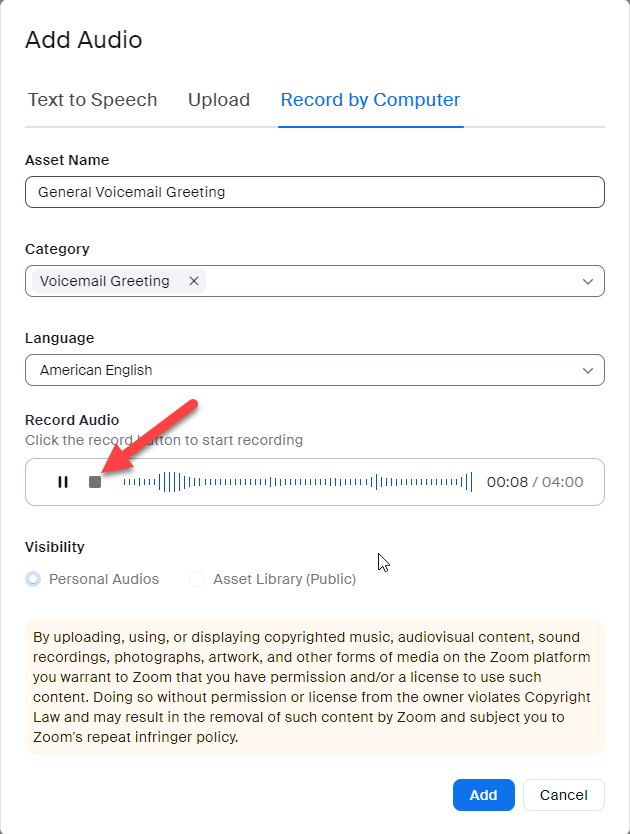This screenshot has height=834, width=630.
Task: Pause the audio recording
Action: coord(63,482)
